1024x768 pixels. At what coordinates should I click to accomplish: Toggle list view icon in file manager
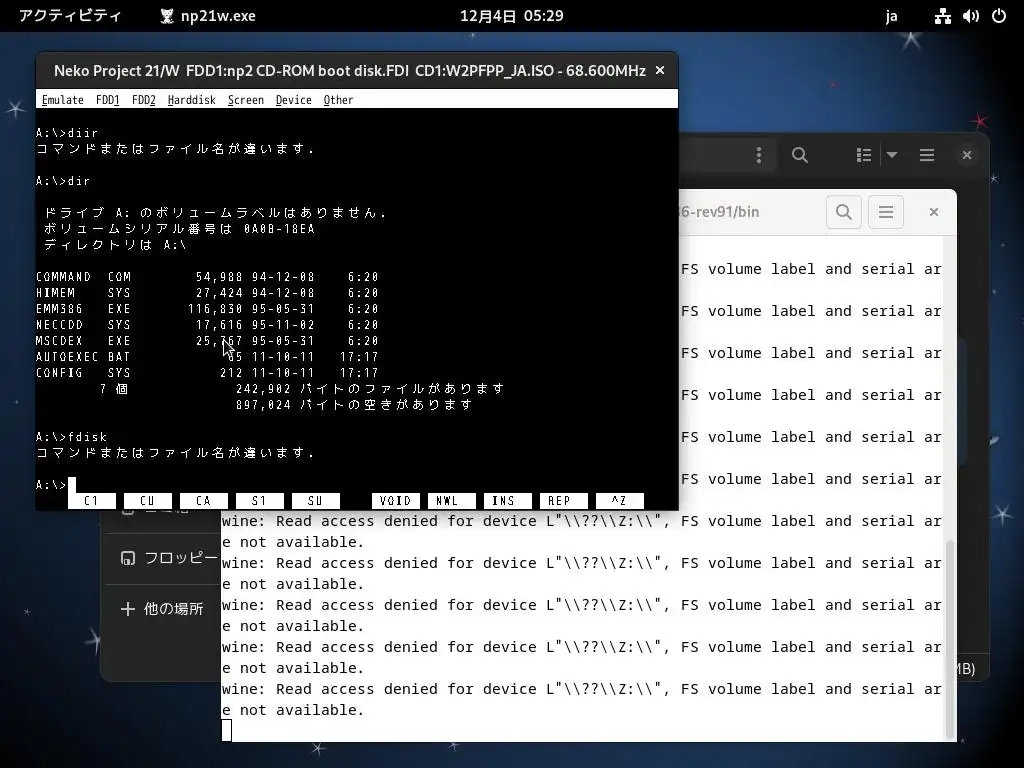[864, 155]
